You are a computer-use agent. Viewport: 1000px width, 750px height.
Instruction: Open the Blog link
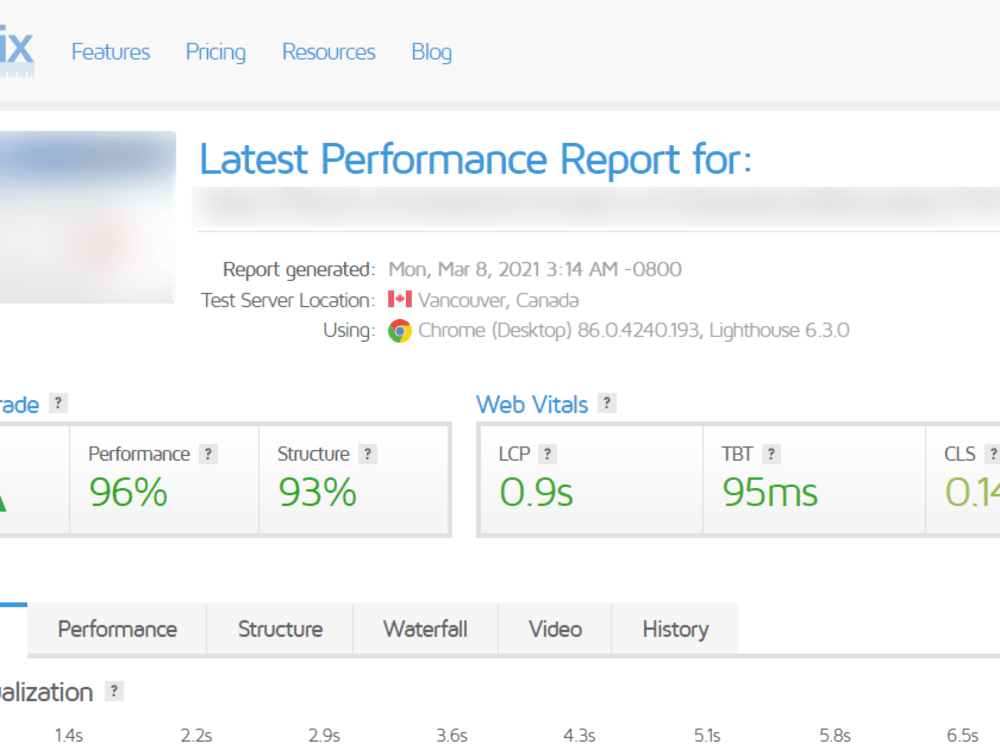431,52
